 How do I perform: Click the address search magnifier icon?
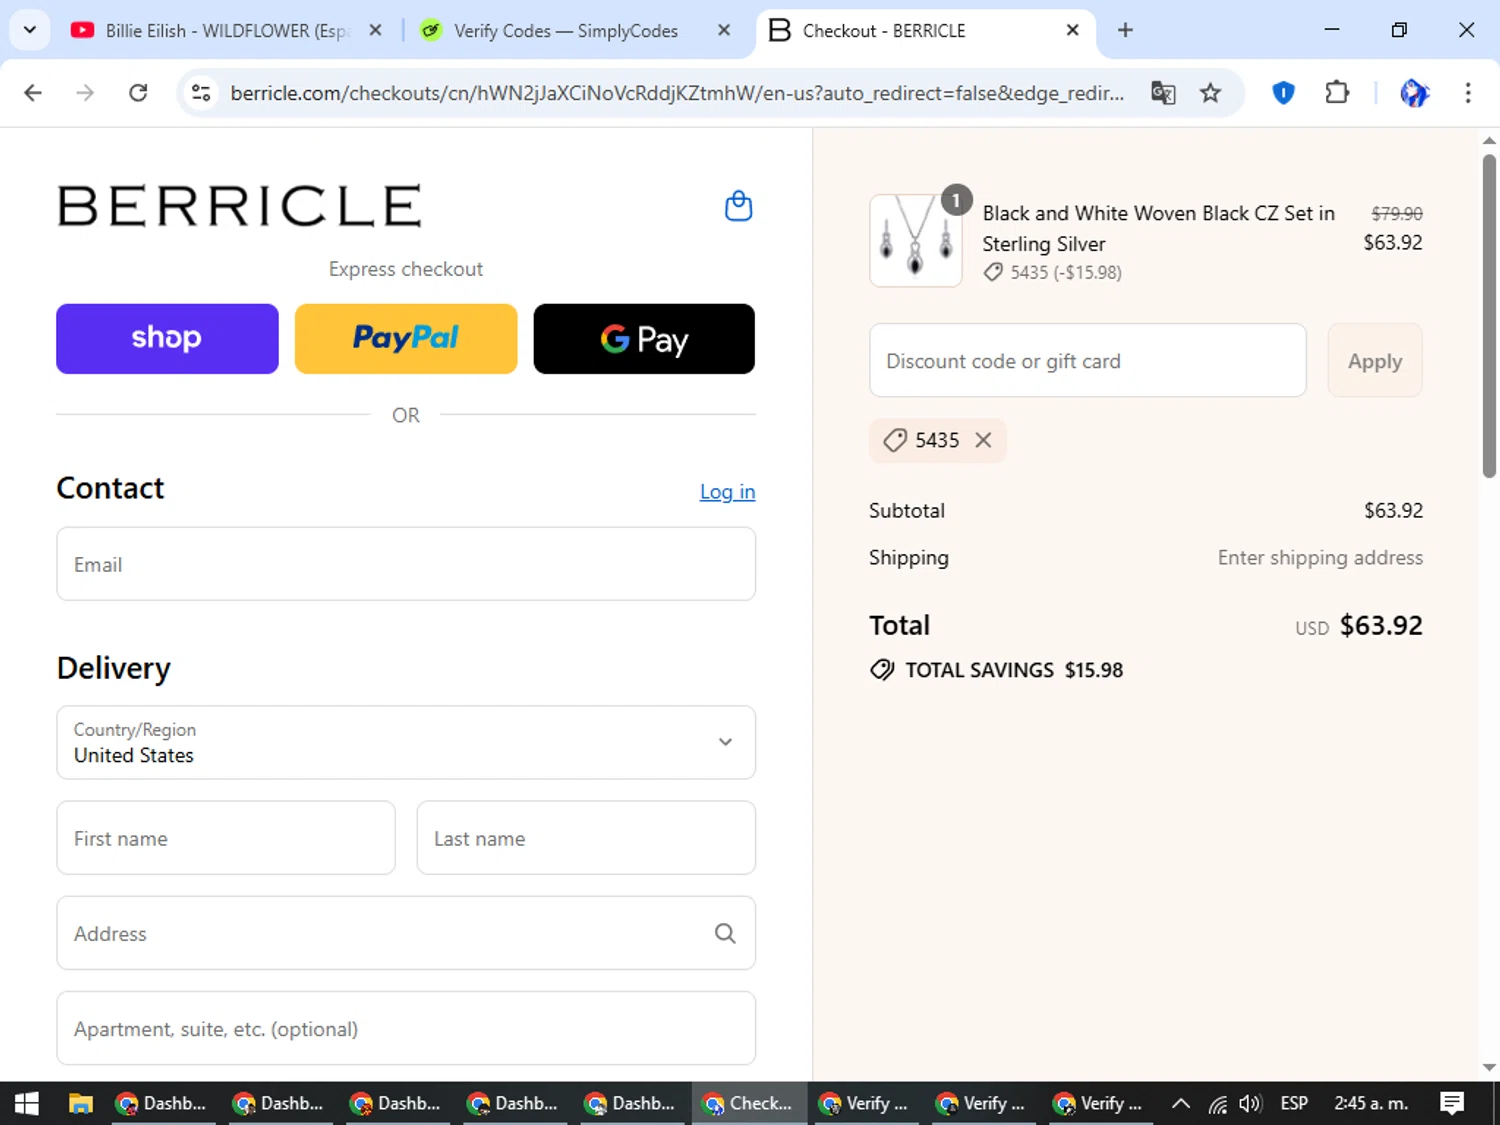pyautogui.click(x=725, y=933)
